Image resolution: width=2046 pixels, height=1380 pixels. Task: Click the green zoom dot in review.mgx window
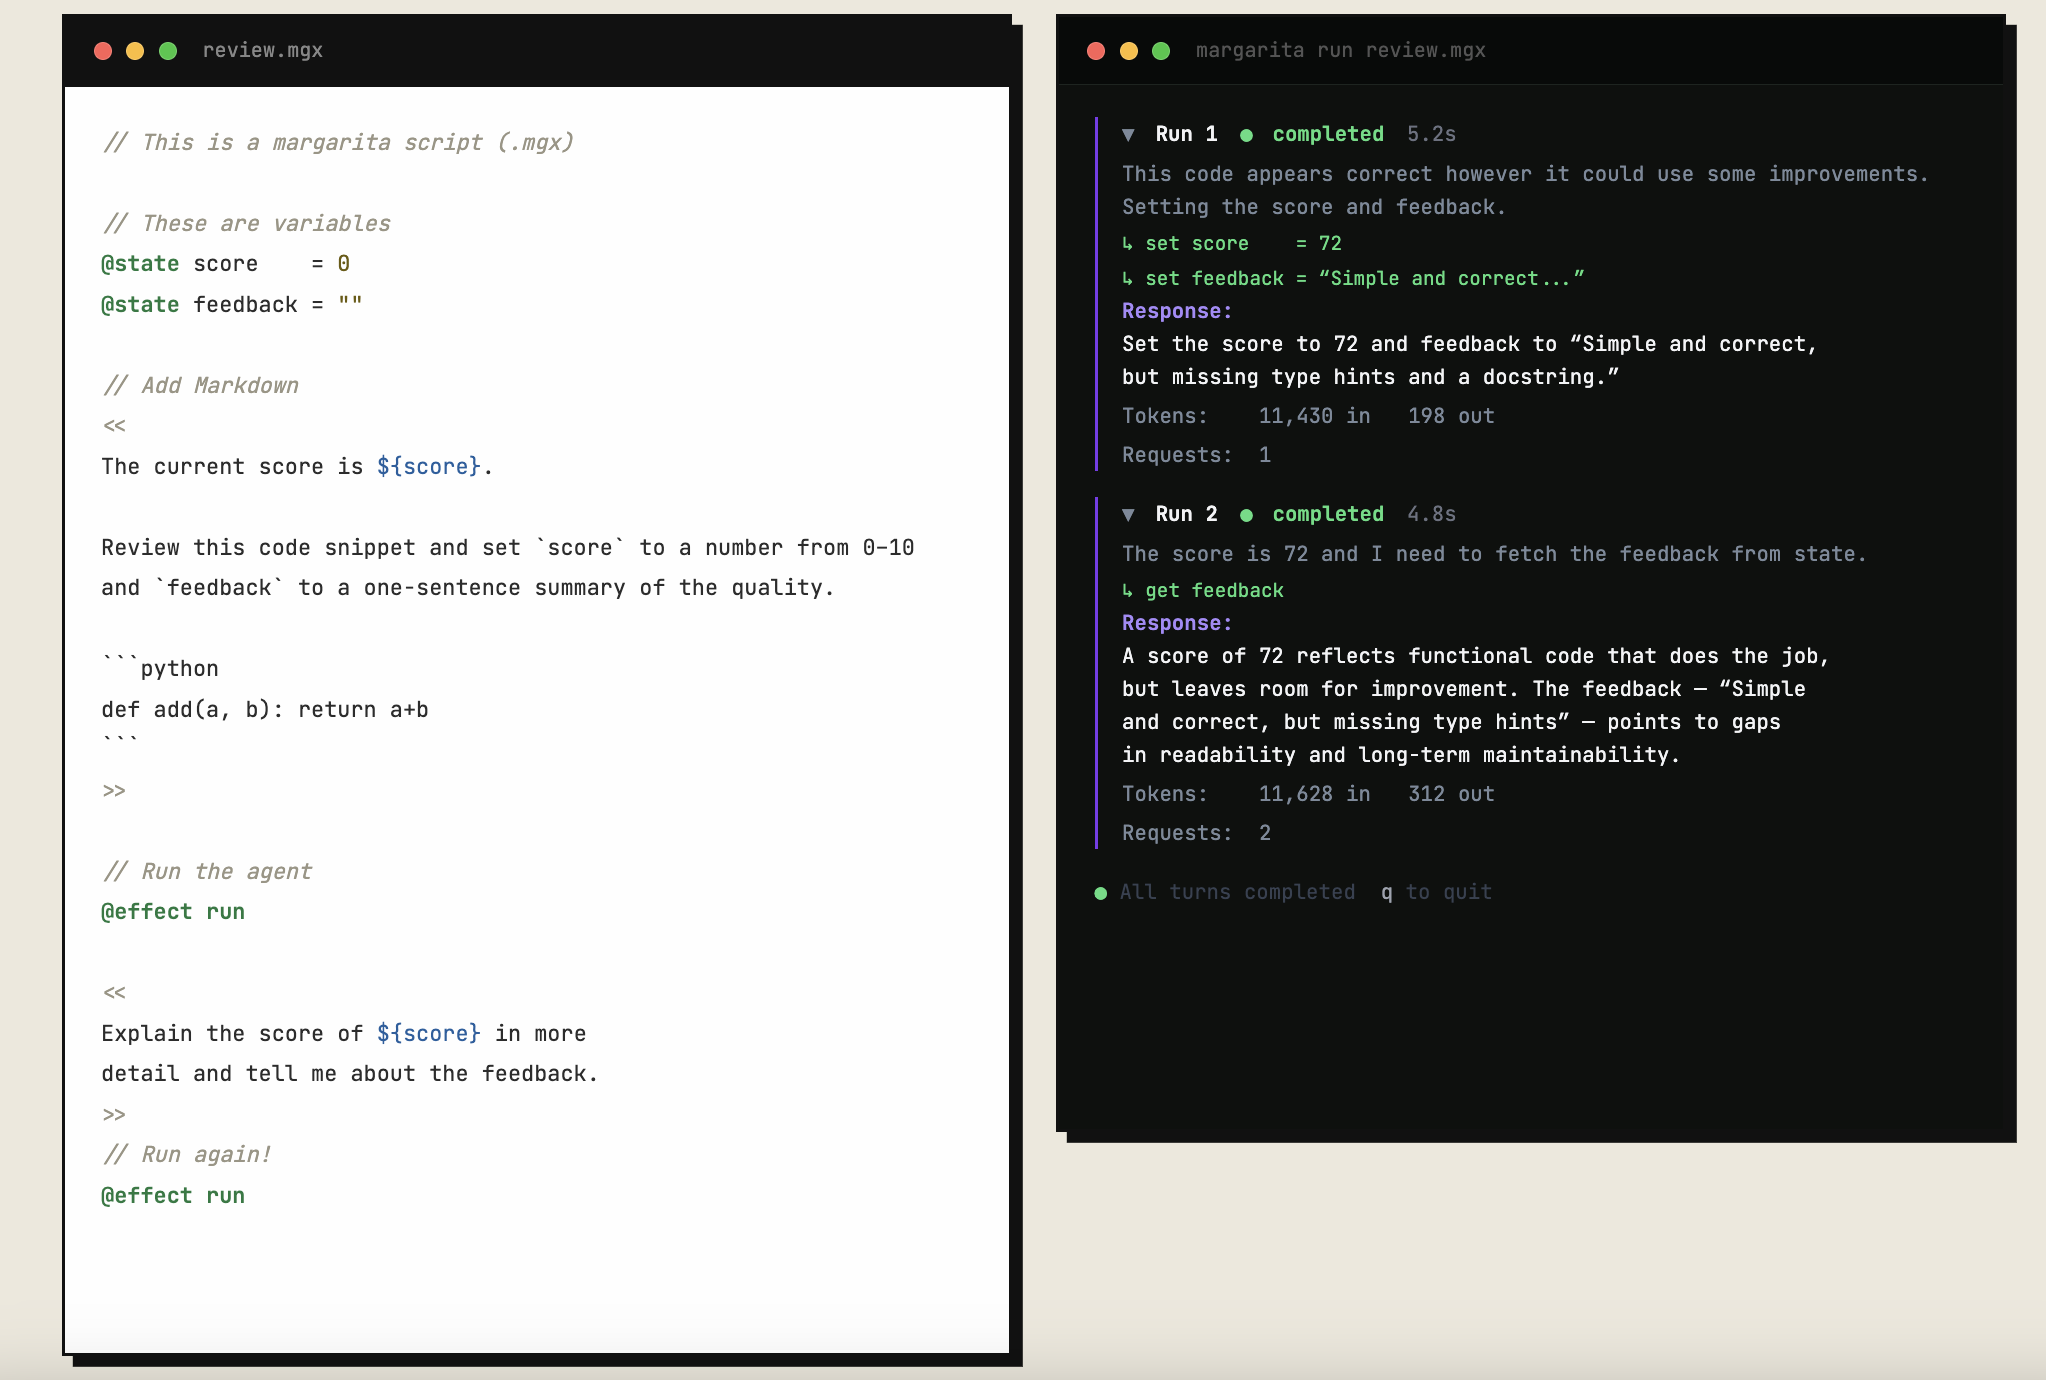[168, 51]
